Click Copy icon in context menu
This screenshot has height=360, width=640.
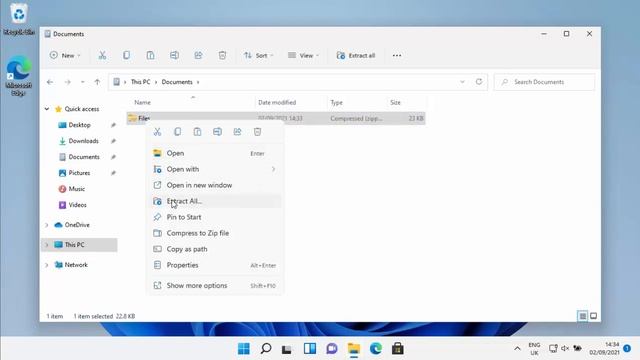pyautogui.click(x=178, y=132)
